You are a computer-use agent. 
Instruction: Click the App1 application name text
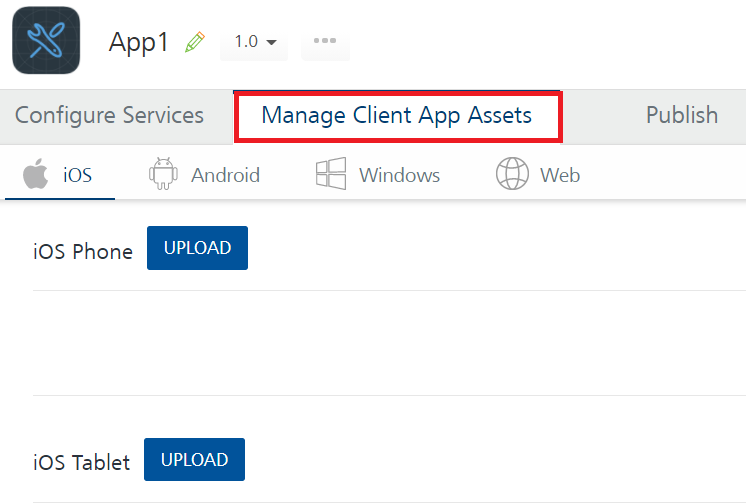(x=139, y=42)
